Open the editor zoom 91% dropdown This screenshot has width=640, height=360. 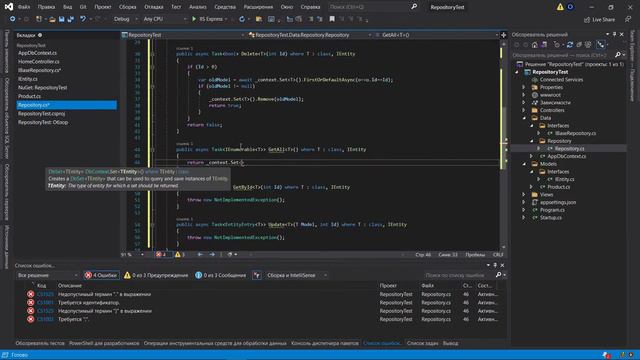(x=133, y=255)
